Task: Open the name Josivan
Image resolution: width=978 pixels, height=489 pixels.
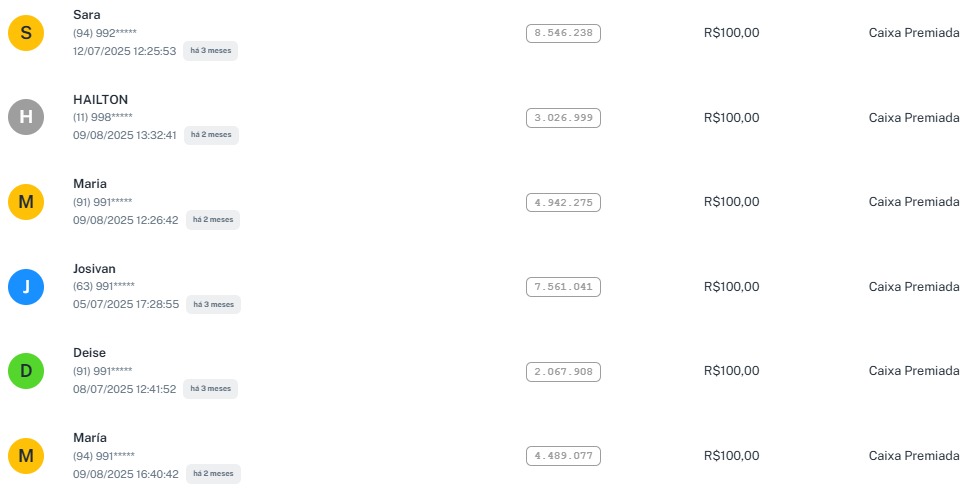Action: (95, 268)
